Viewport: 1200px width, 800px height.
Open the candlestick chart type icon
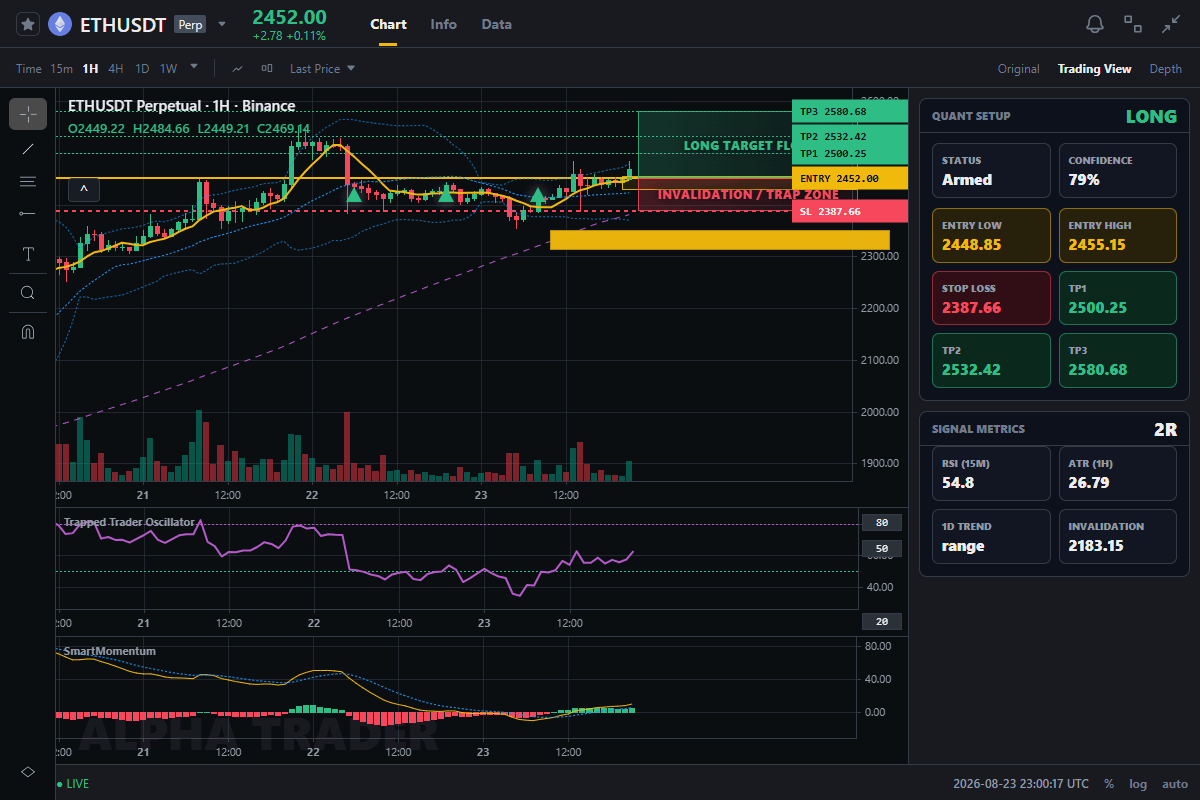(267, 69)
